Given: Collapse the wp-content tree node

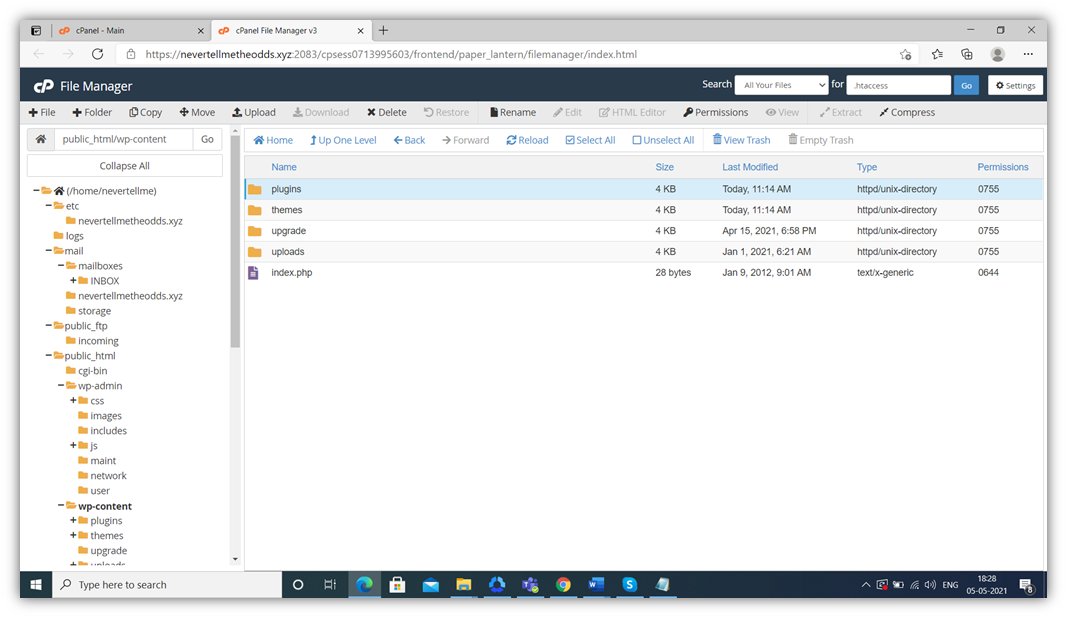Looking at the screenshot, I should tap(61, 505).
